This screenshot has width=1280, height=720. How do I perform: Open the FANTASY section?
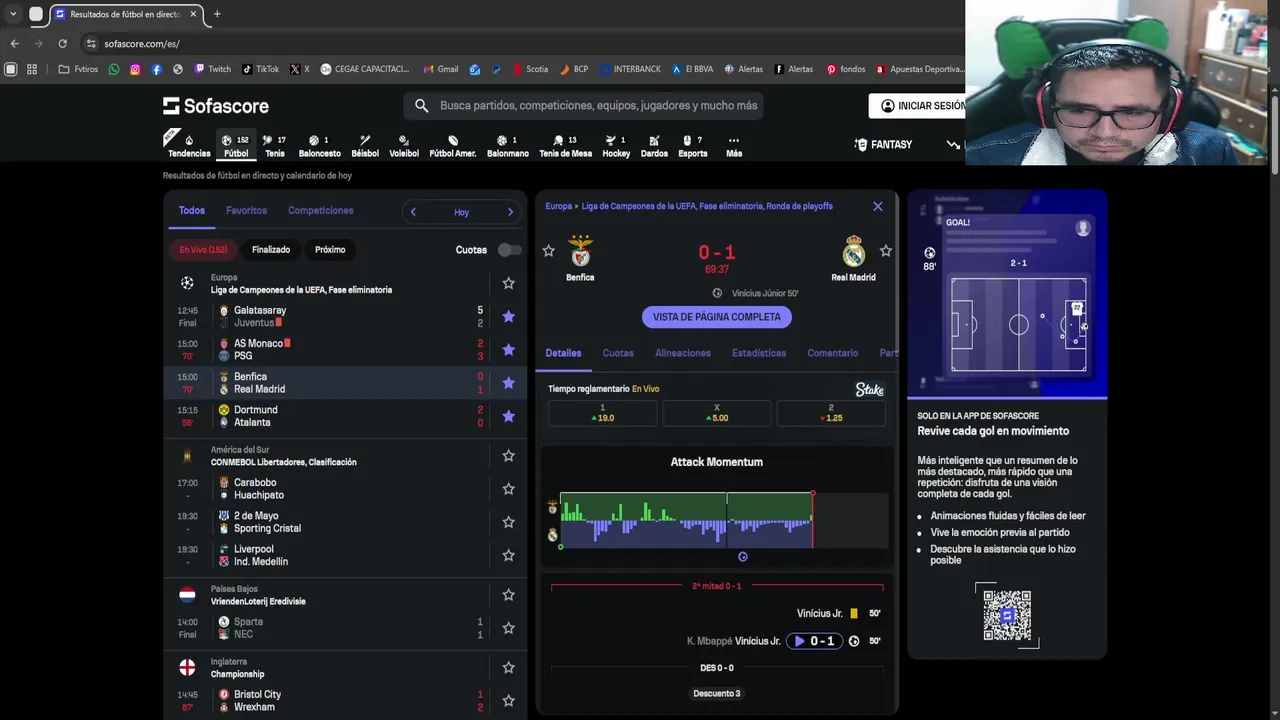[x=883, y=145]
